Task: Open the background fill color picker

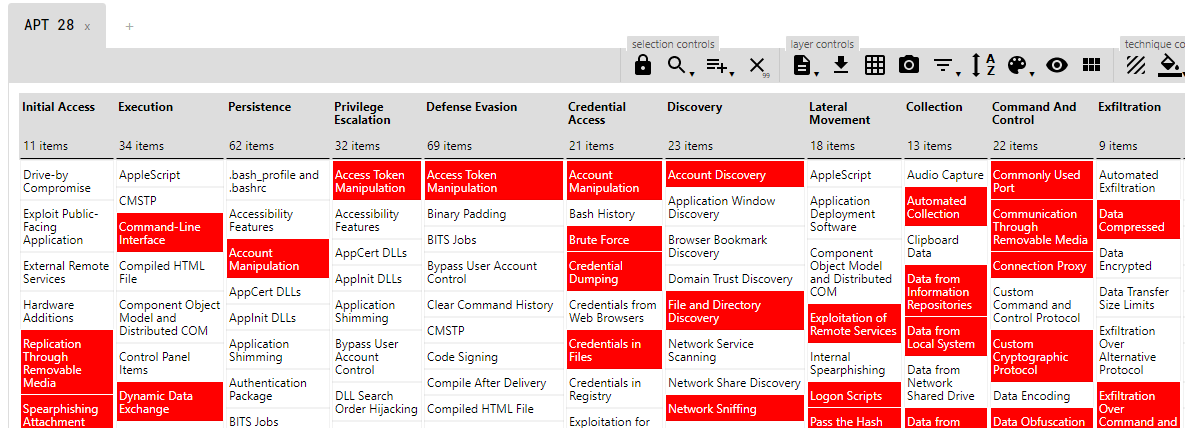Action: 1168,66
